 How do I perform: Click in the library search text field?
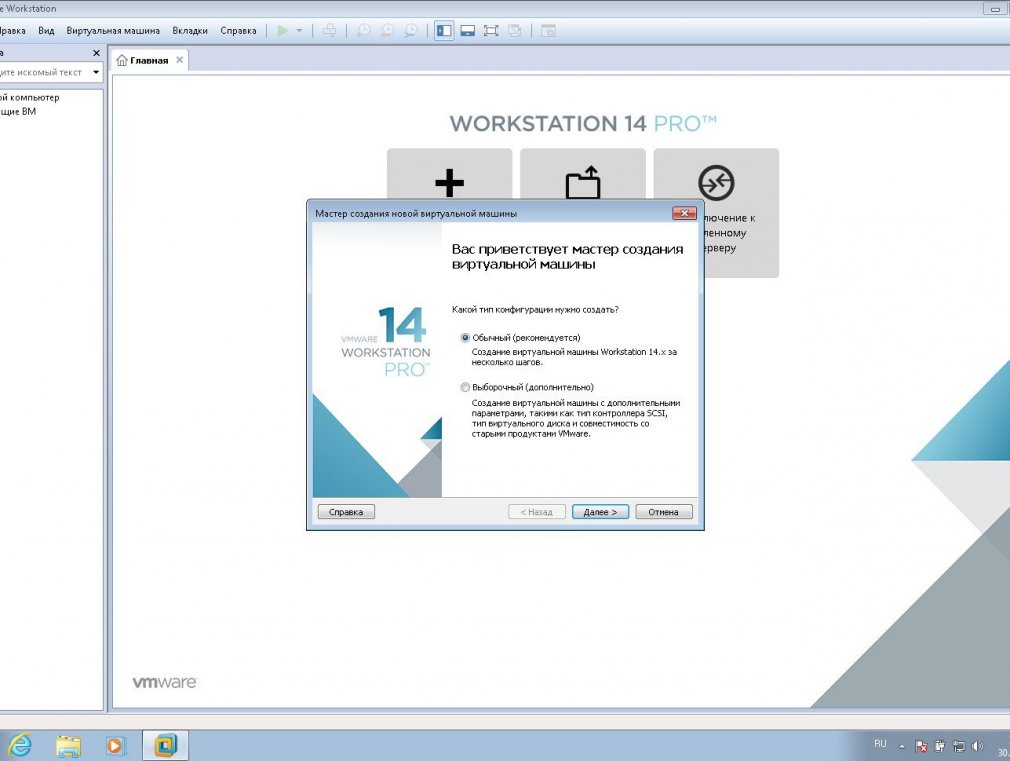pyautogui.click(x=43, y=72)
